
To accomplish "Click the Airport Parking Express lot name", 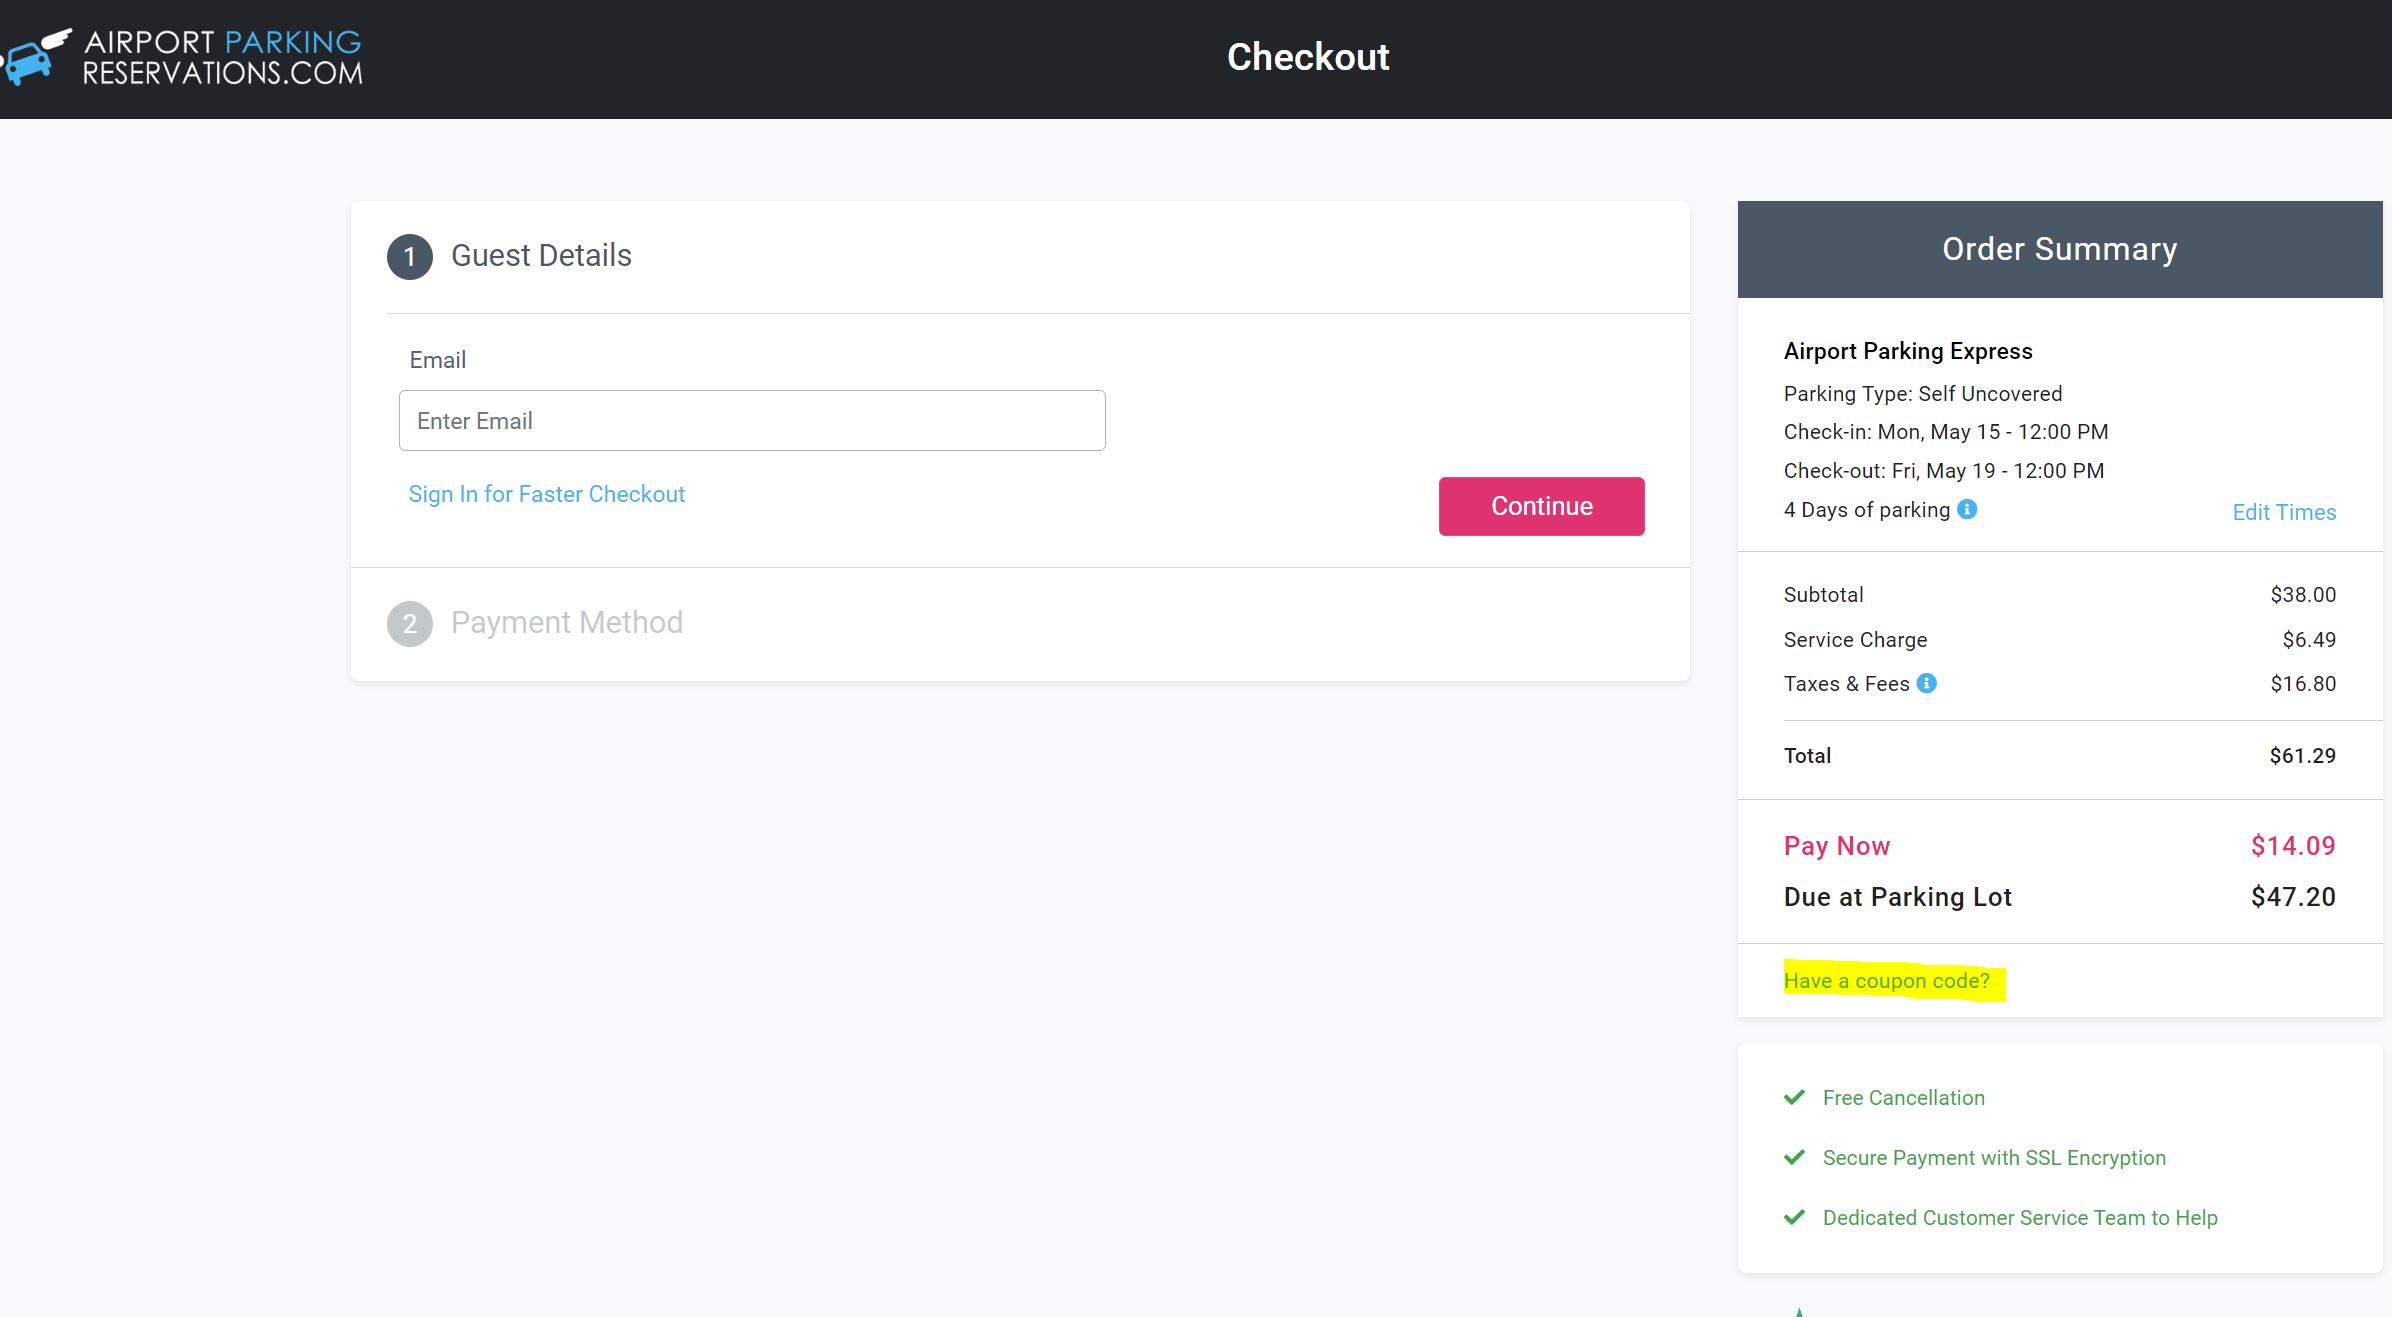I will click(1908, 351).
